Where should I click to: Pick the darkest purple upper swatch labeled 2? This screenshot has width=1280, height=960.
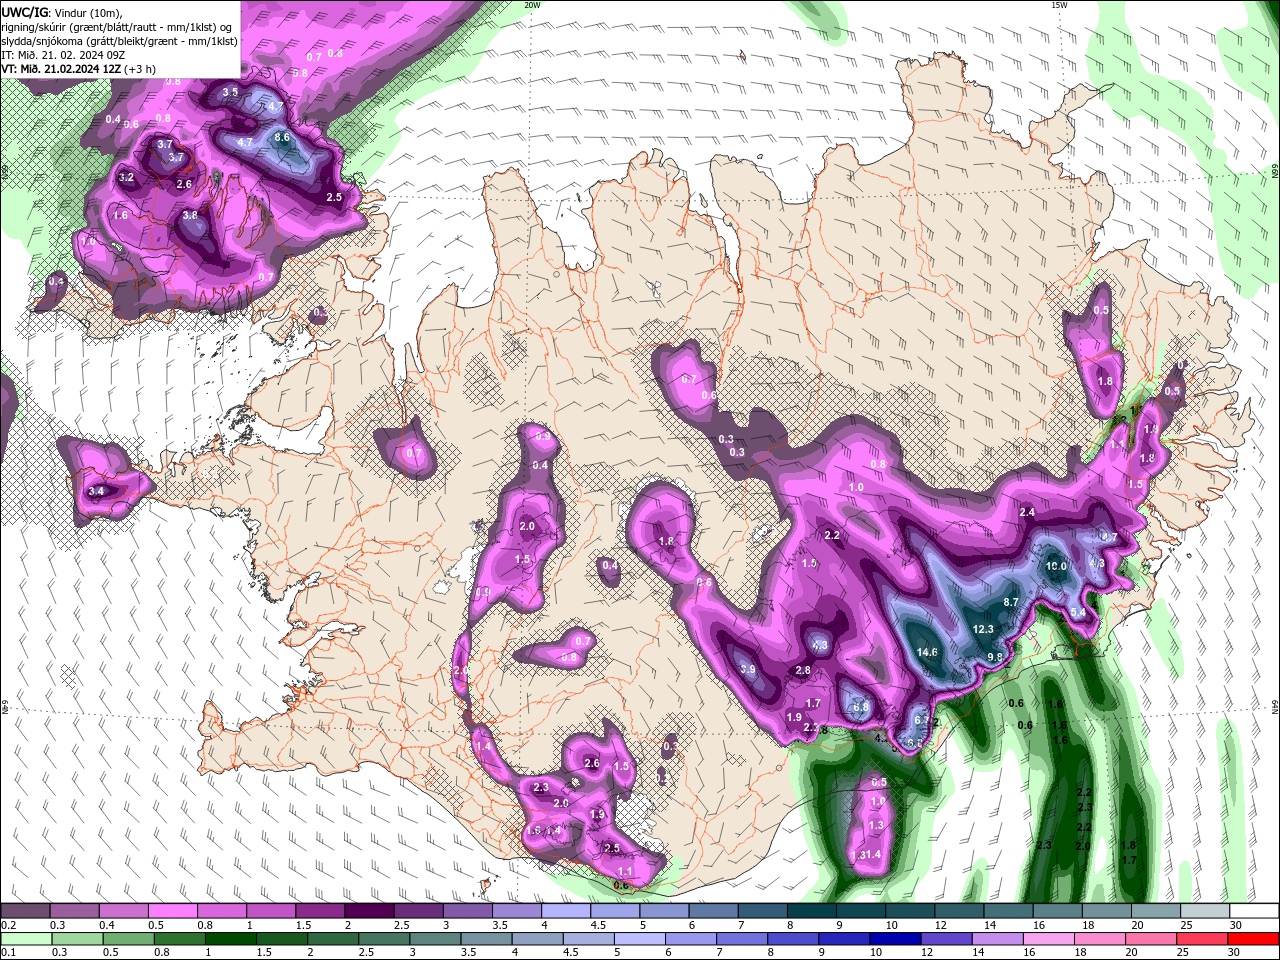click(x=369, y=911)
